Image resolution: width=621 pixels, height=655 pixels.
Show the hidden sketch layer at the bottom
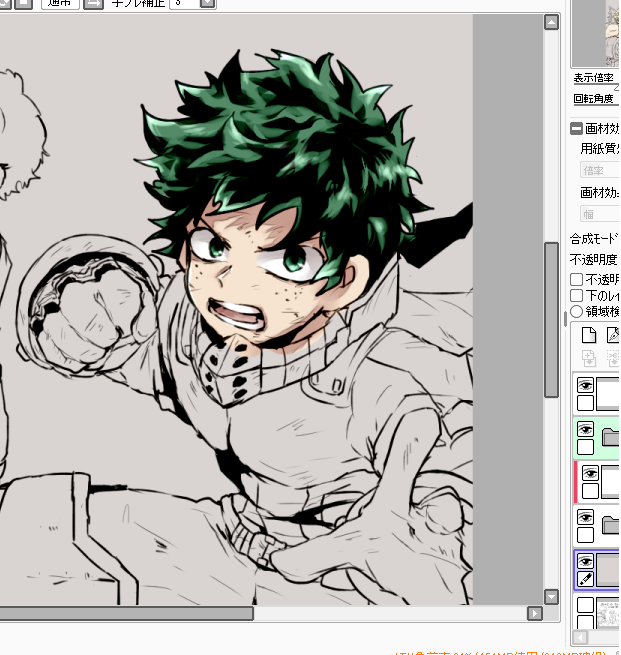point(585,605)
